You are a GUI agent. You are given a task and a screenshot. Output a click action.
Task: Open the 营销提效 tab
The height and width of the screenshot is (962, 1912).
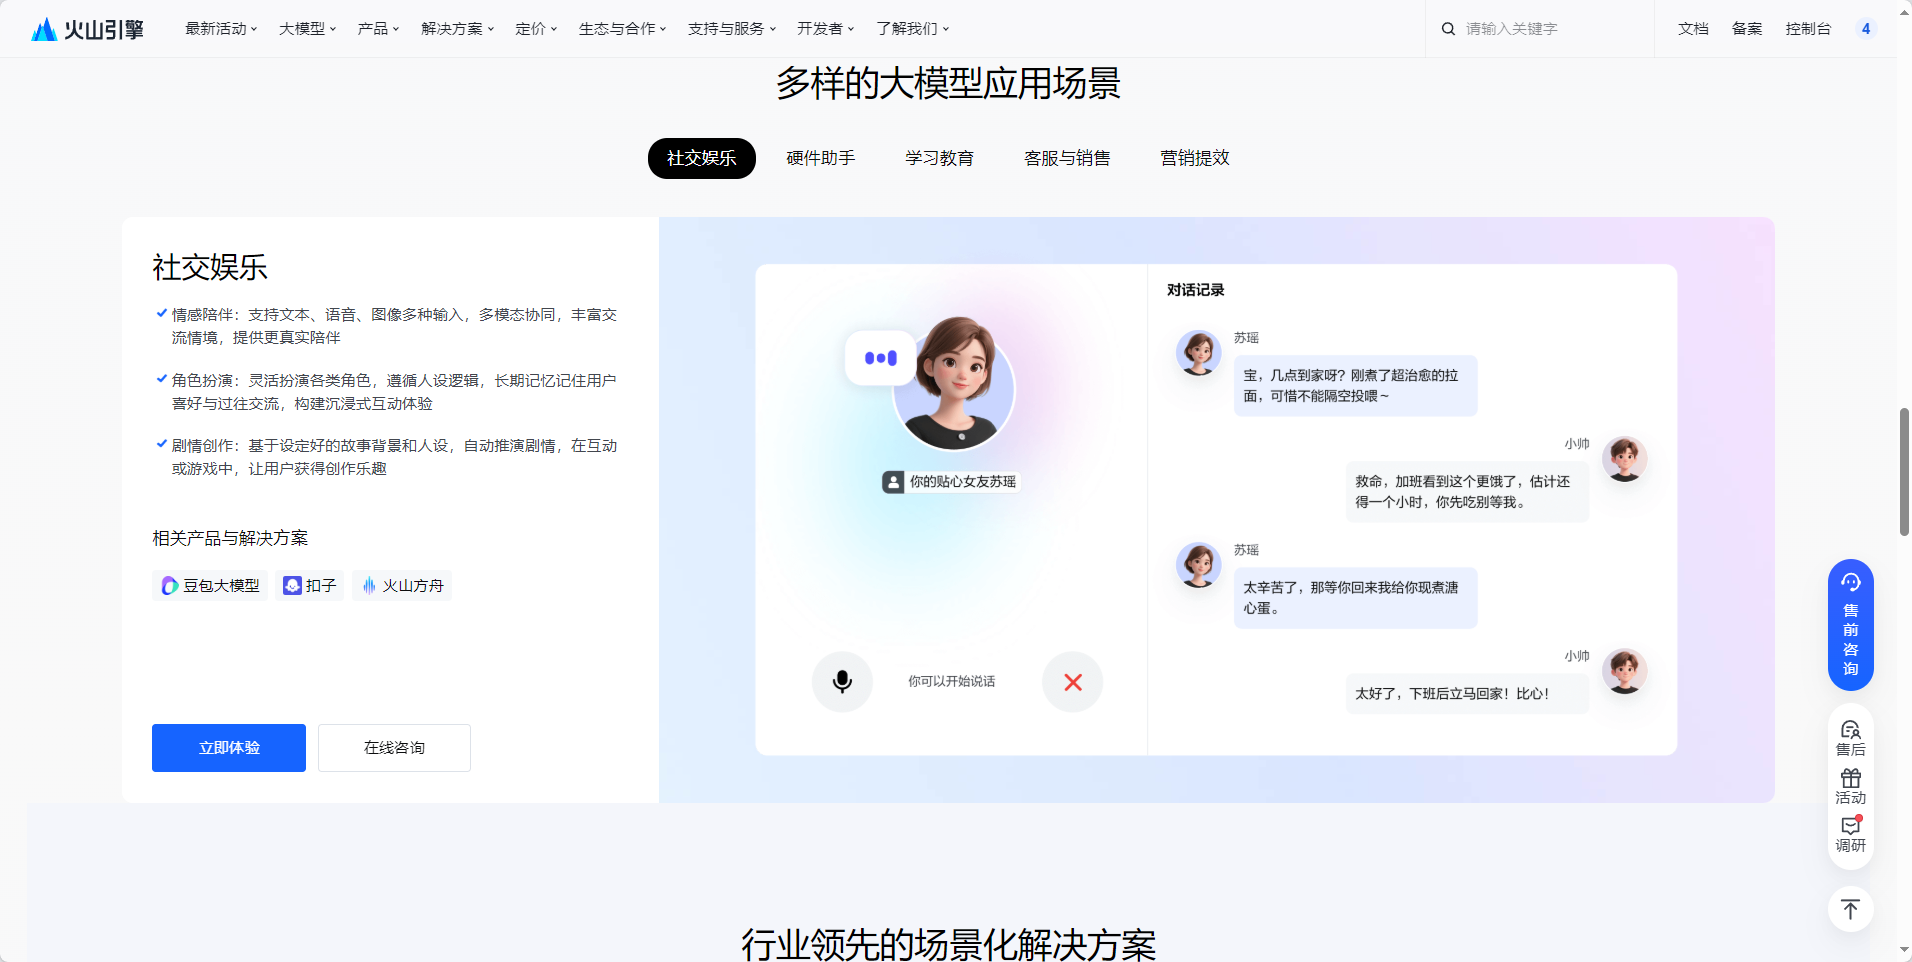pyautogui.click(x=1195, y=158)
